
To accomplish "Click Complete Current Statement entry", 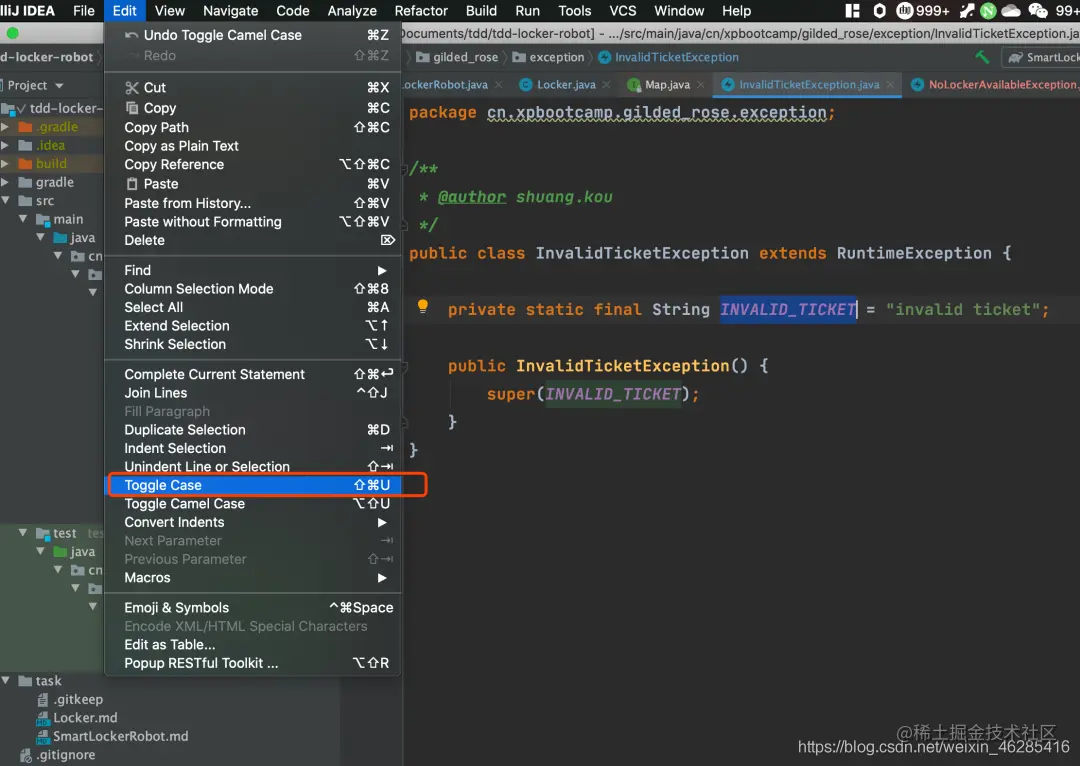I will click(252, 374).
